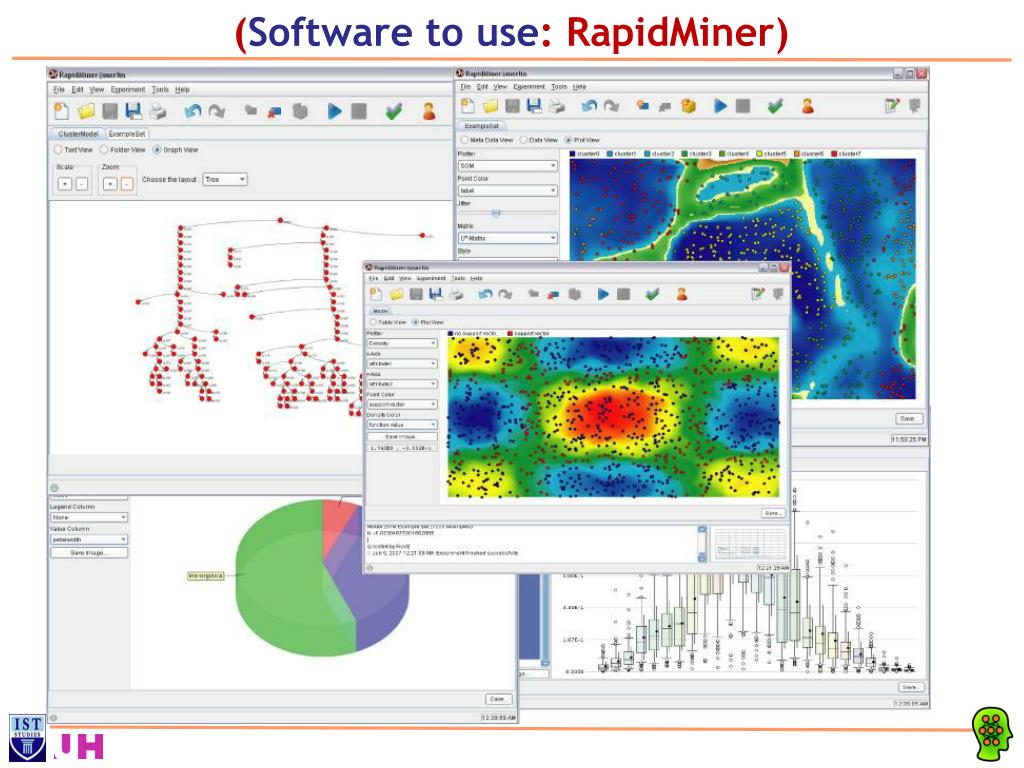Open Plotter Density dropdown in front window
The image size is (1024, 768).
coord(402,344)
